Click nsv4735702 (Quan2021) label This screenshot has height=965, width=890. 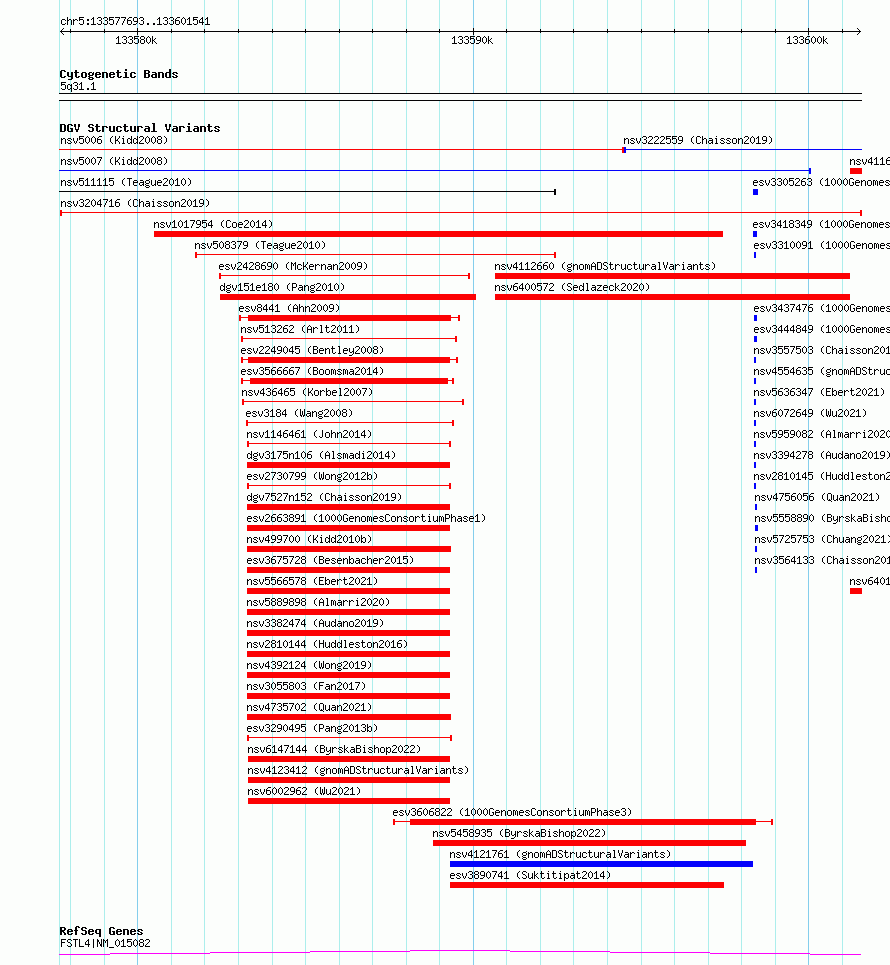pos(309,707)
